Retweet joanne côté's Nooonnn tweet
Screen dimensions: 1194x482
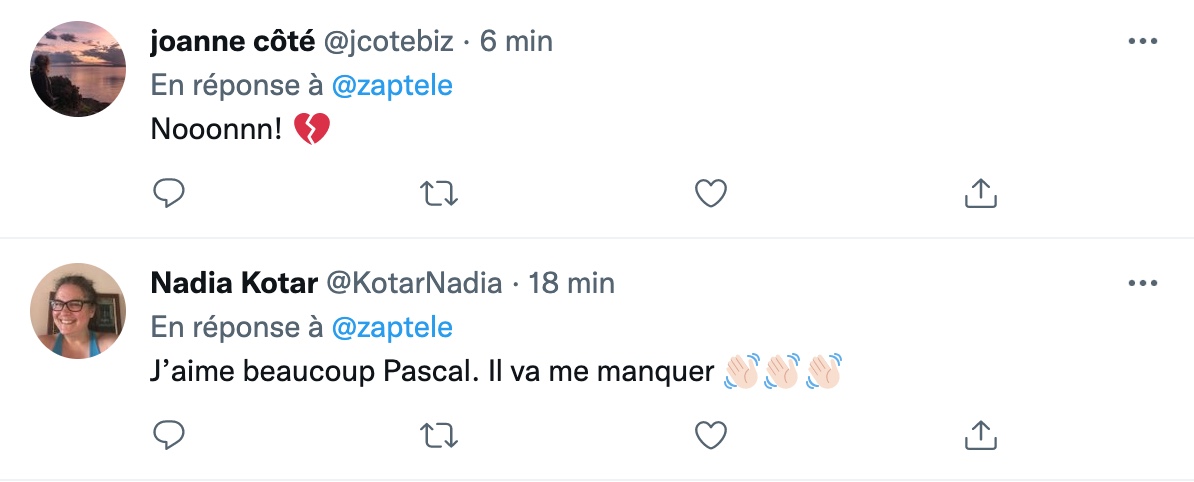click(439, 193)
